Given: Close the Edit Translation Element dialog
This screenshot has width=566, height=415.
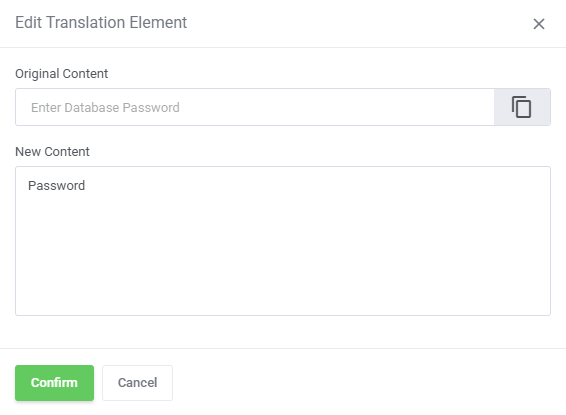Looking at the screenshot, I should [x=539, y=24].
